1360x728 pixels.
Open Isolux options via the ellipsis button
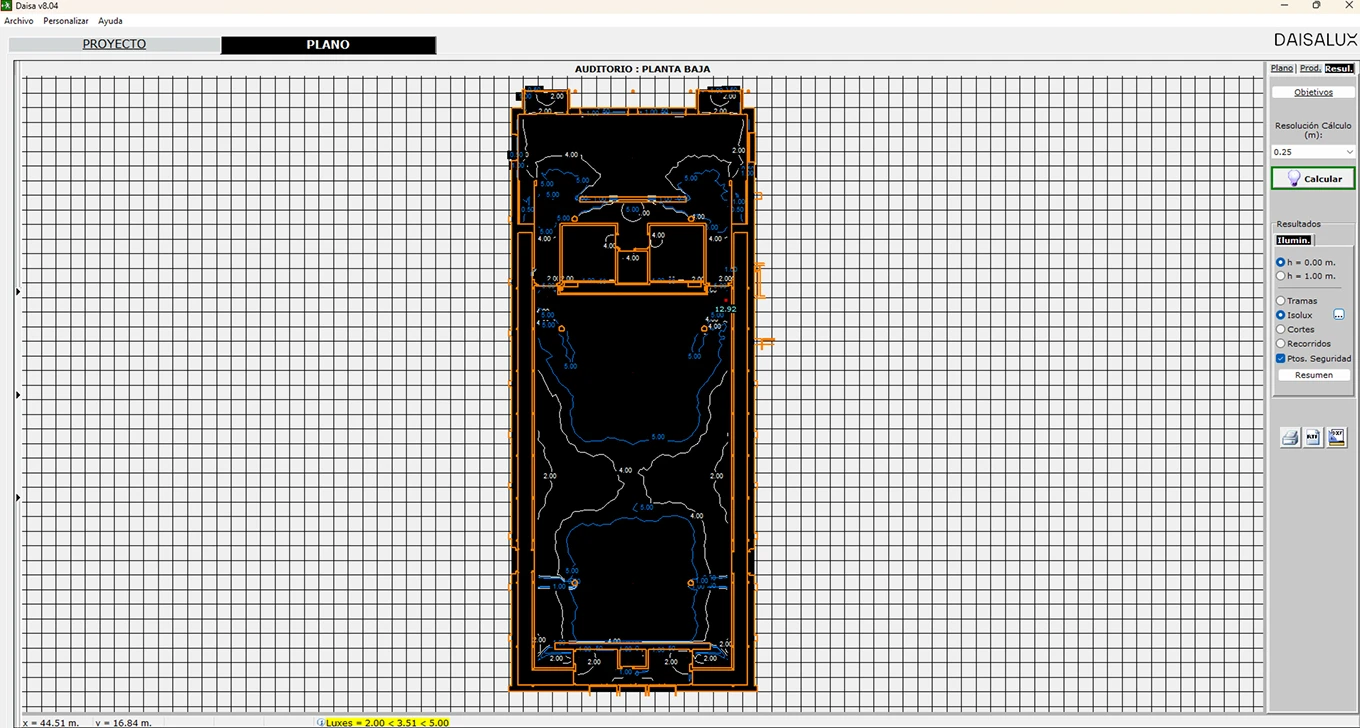[1339, 315]
